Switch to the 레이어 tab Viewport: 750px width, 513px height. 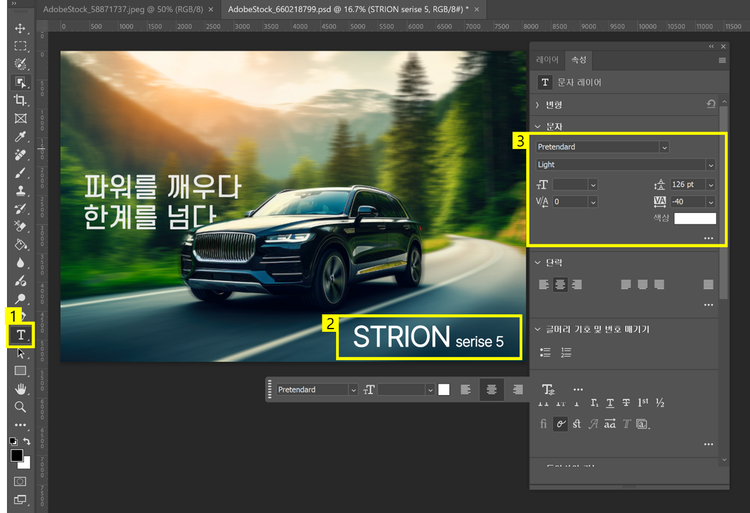(548, 60)
